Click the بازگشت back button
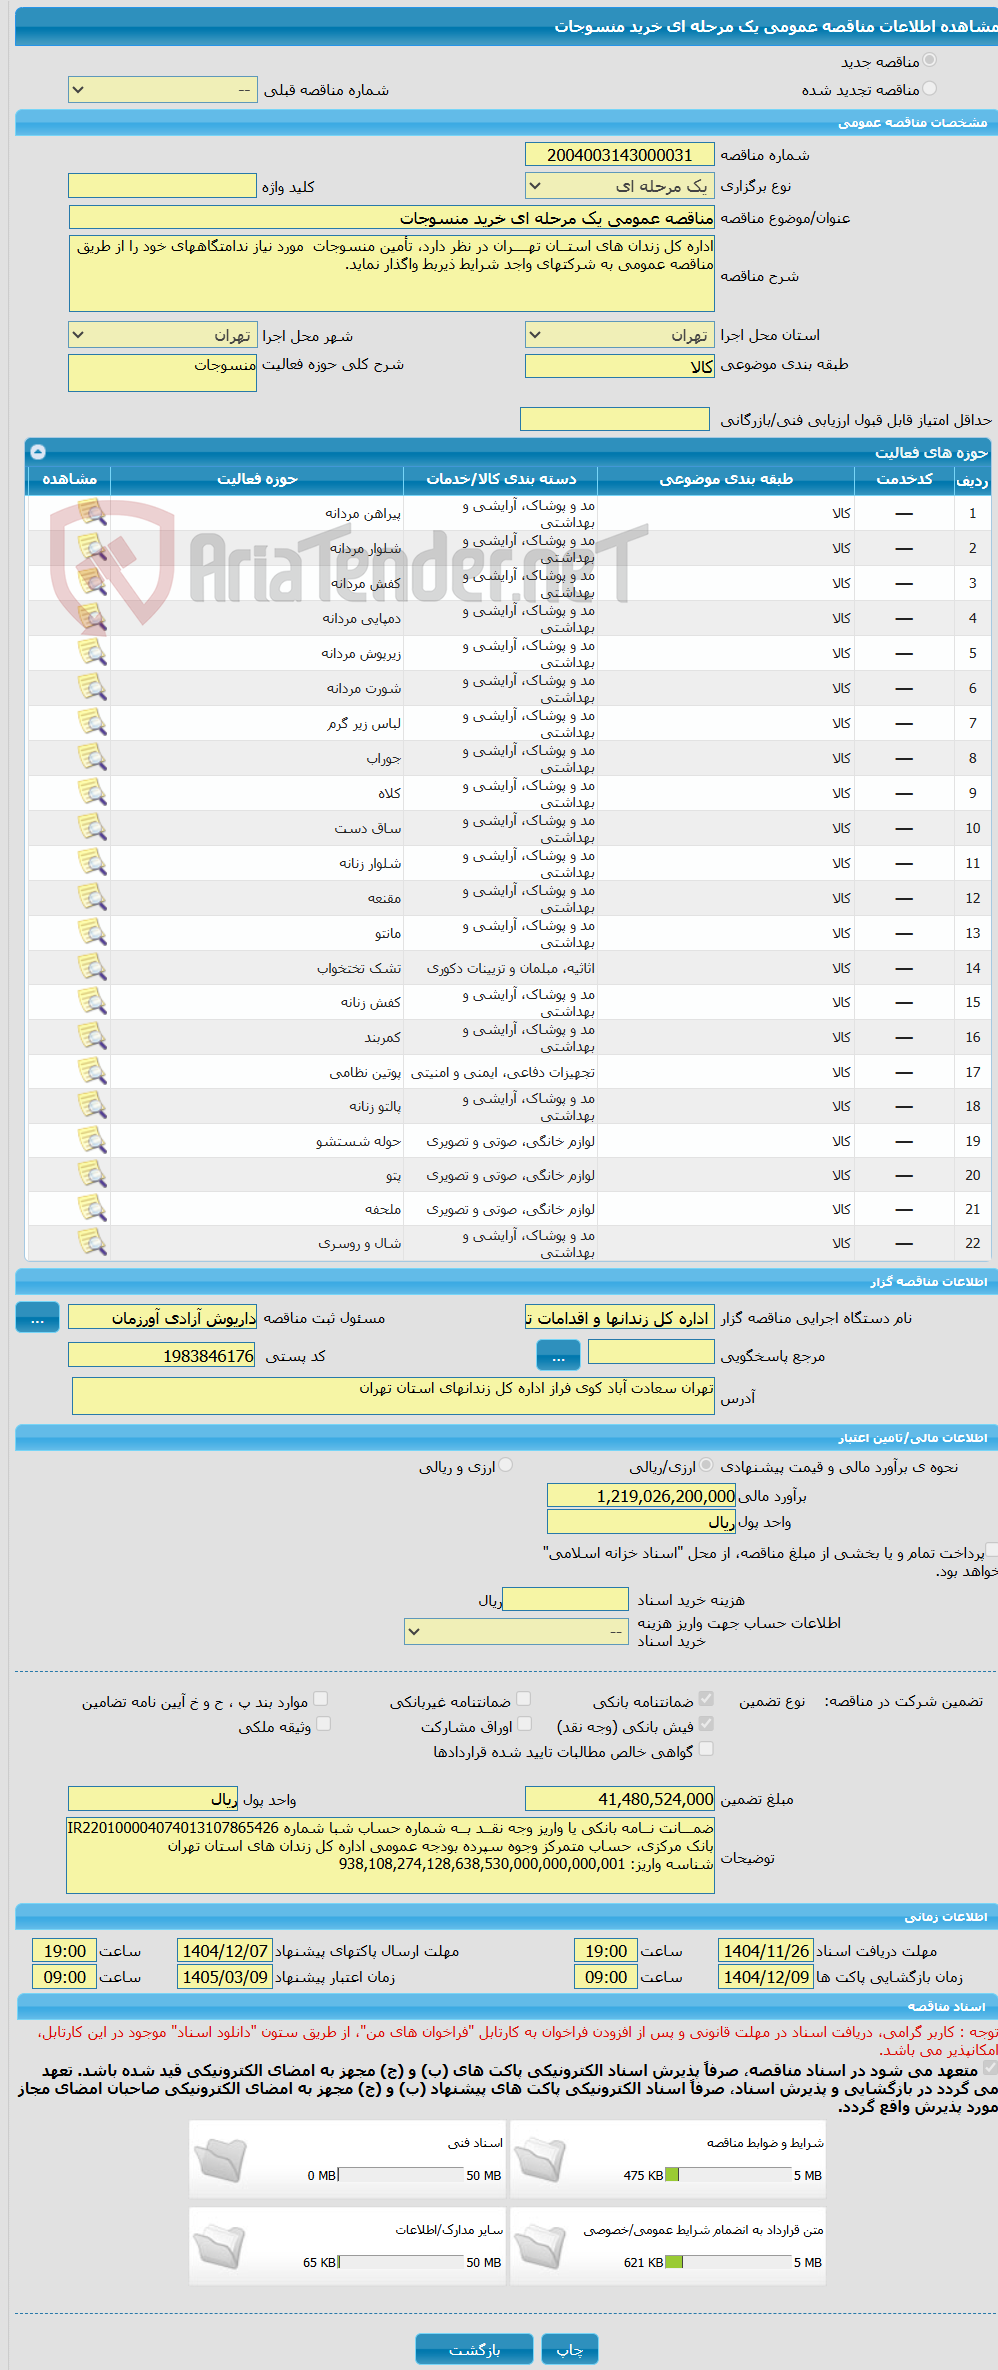This screenshot has width=998, height=2370. pyautogui.click(x=475, y=2349)
